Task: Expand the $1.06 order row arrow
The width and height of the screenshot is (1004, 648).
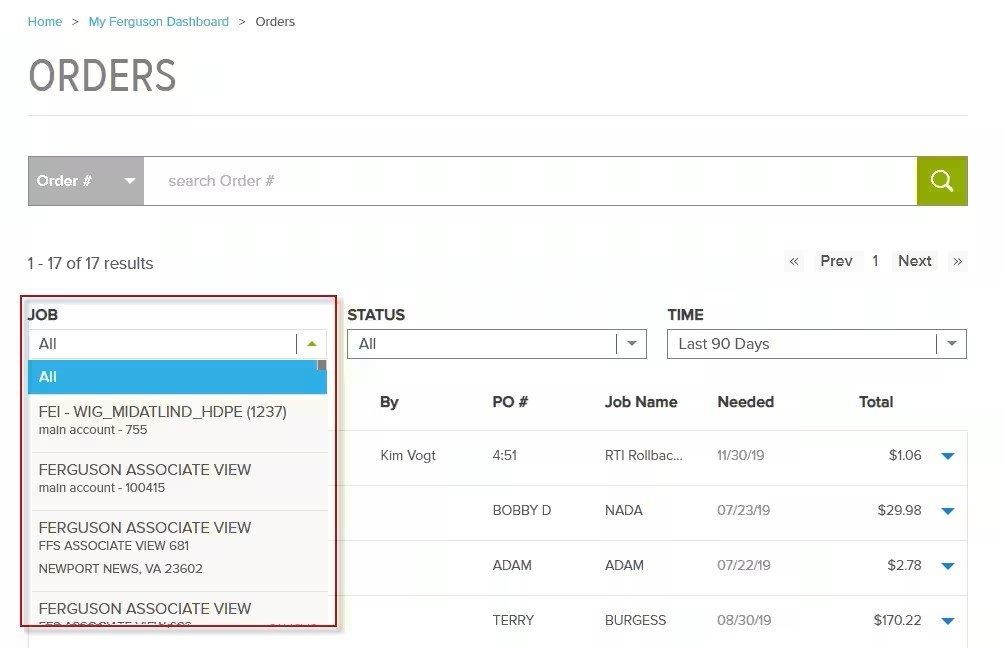Action: (x=948, y=456)
